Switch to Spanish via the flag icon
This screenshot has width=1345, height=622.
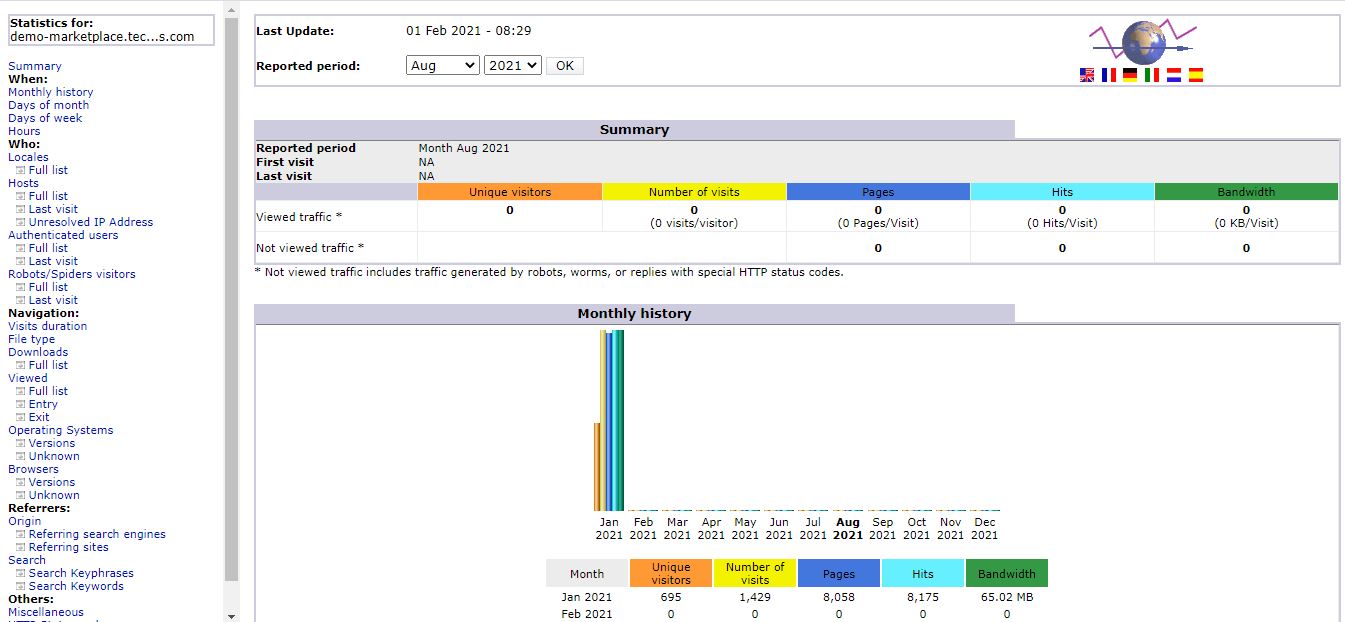1196,75
